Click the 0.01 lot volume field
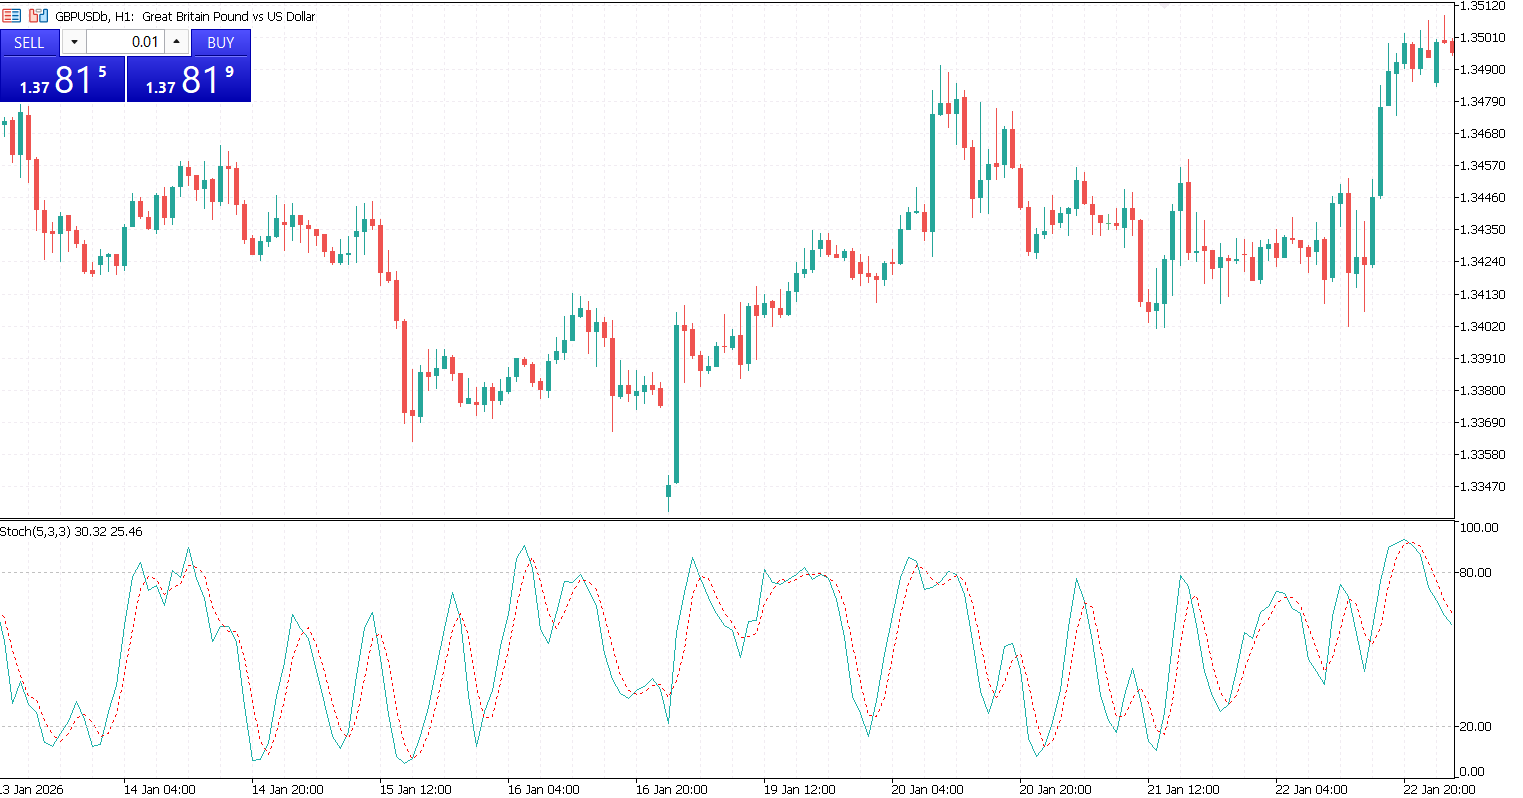This screenshot has height=798, width=1523. tap(125, 42)
